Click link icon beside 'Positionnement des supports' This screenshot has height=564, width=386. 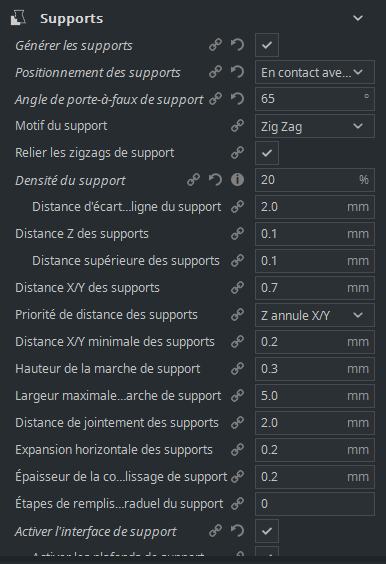pyautogui.click(x=215, y=72)
